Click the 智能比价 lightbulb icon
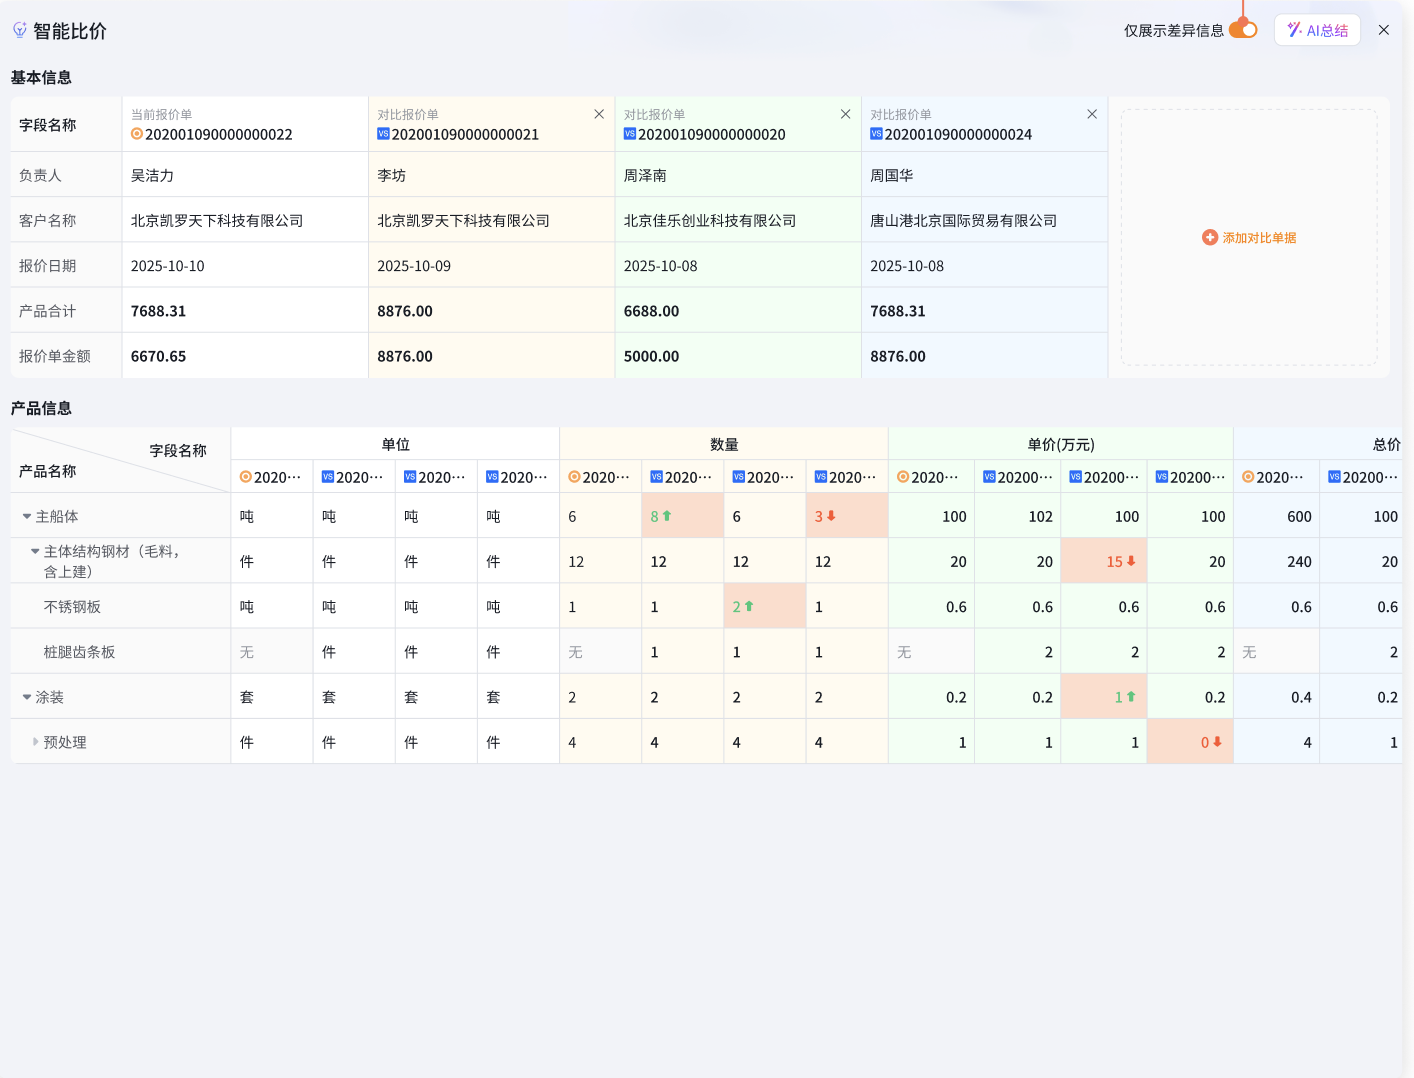The width and height of the screenshot is (1414, 1078). pyautogui.click(x=19, y=30)
